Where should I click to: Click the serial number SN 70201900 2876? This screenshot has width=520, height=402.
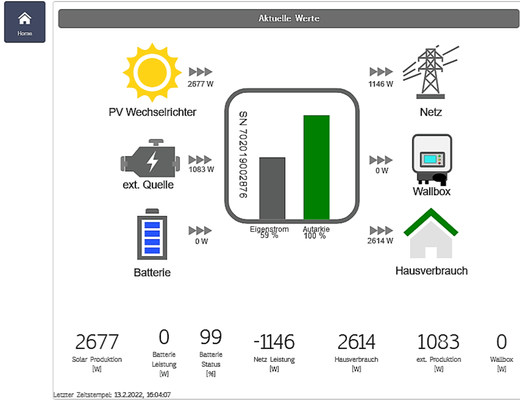[243, 155]
